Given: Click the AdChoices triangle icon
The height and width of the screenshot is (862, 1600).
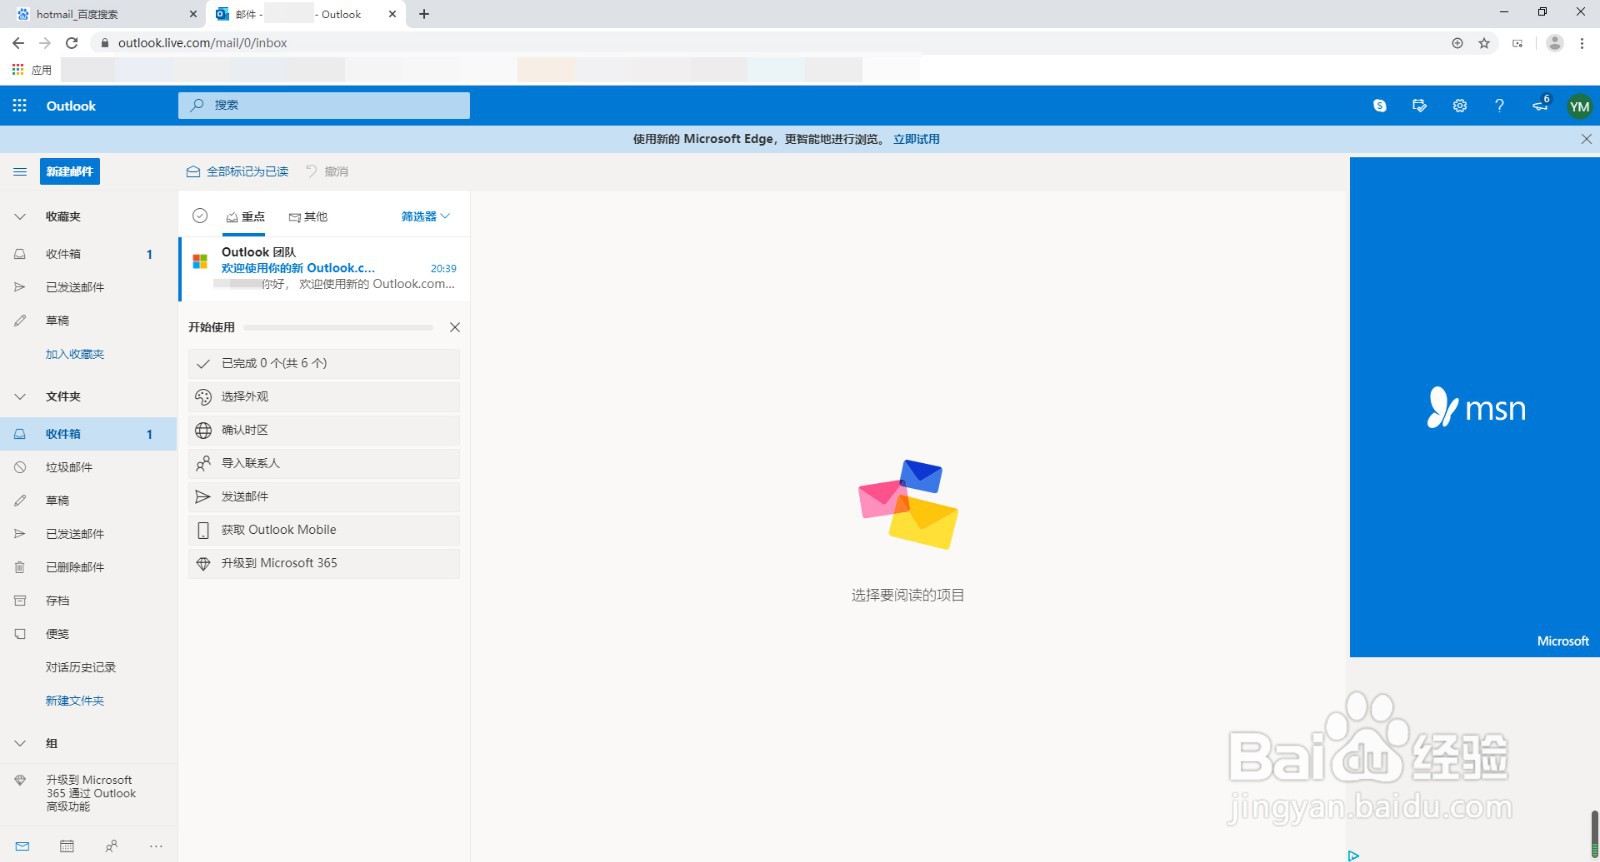Looking at the screenshot, I should click(x=1353, y=856).
